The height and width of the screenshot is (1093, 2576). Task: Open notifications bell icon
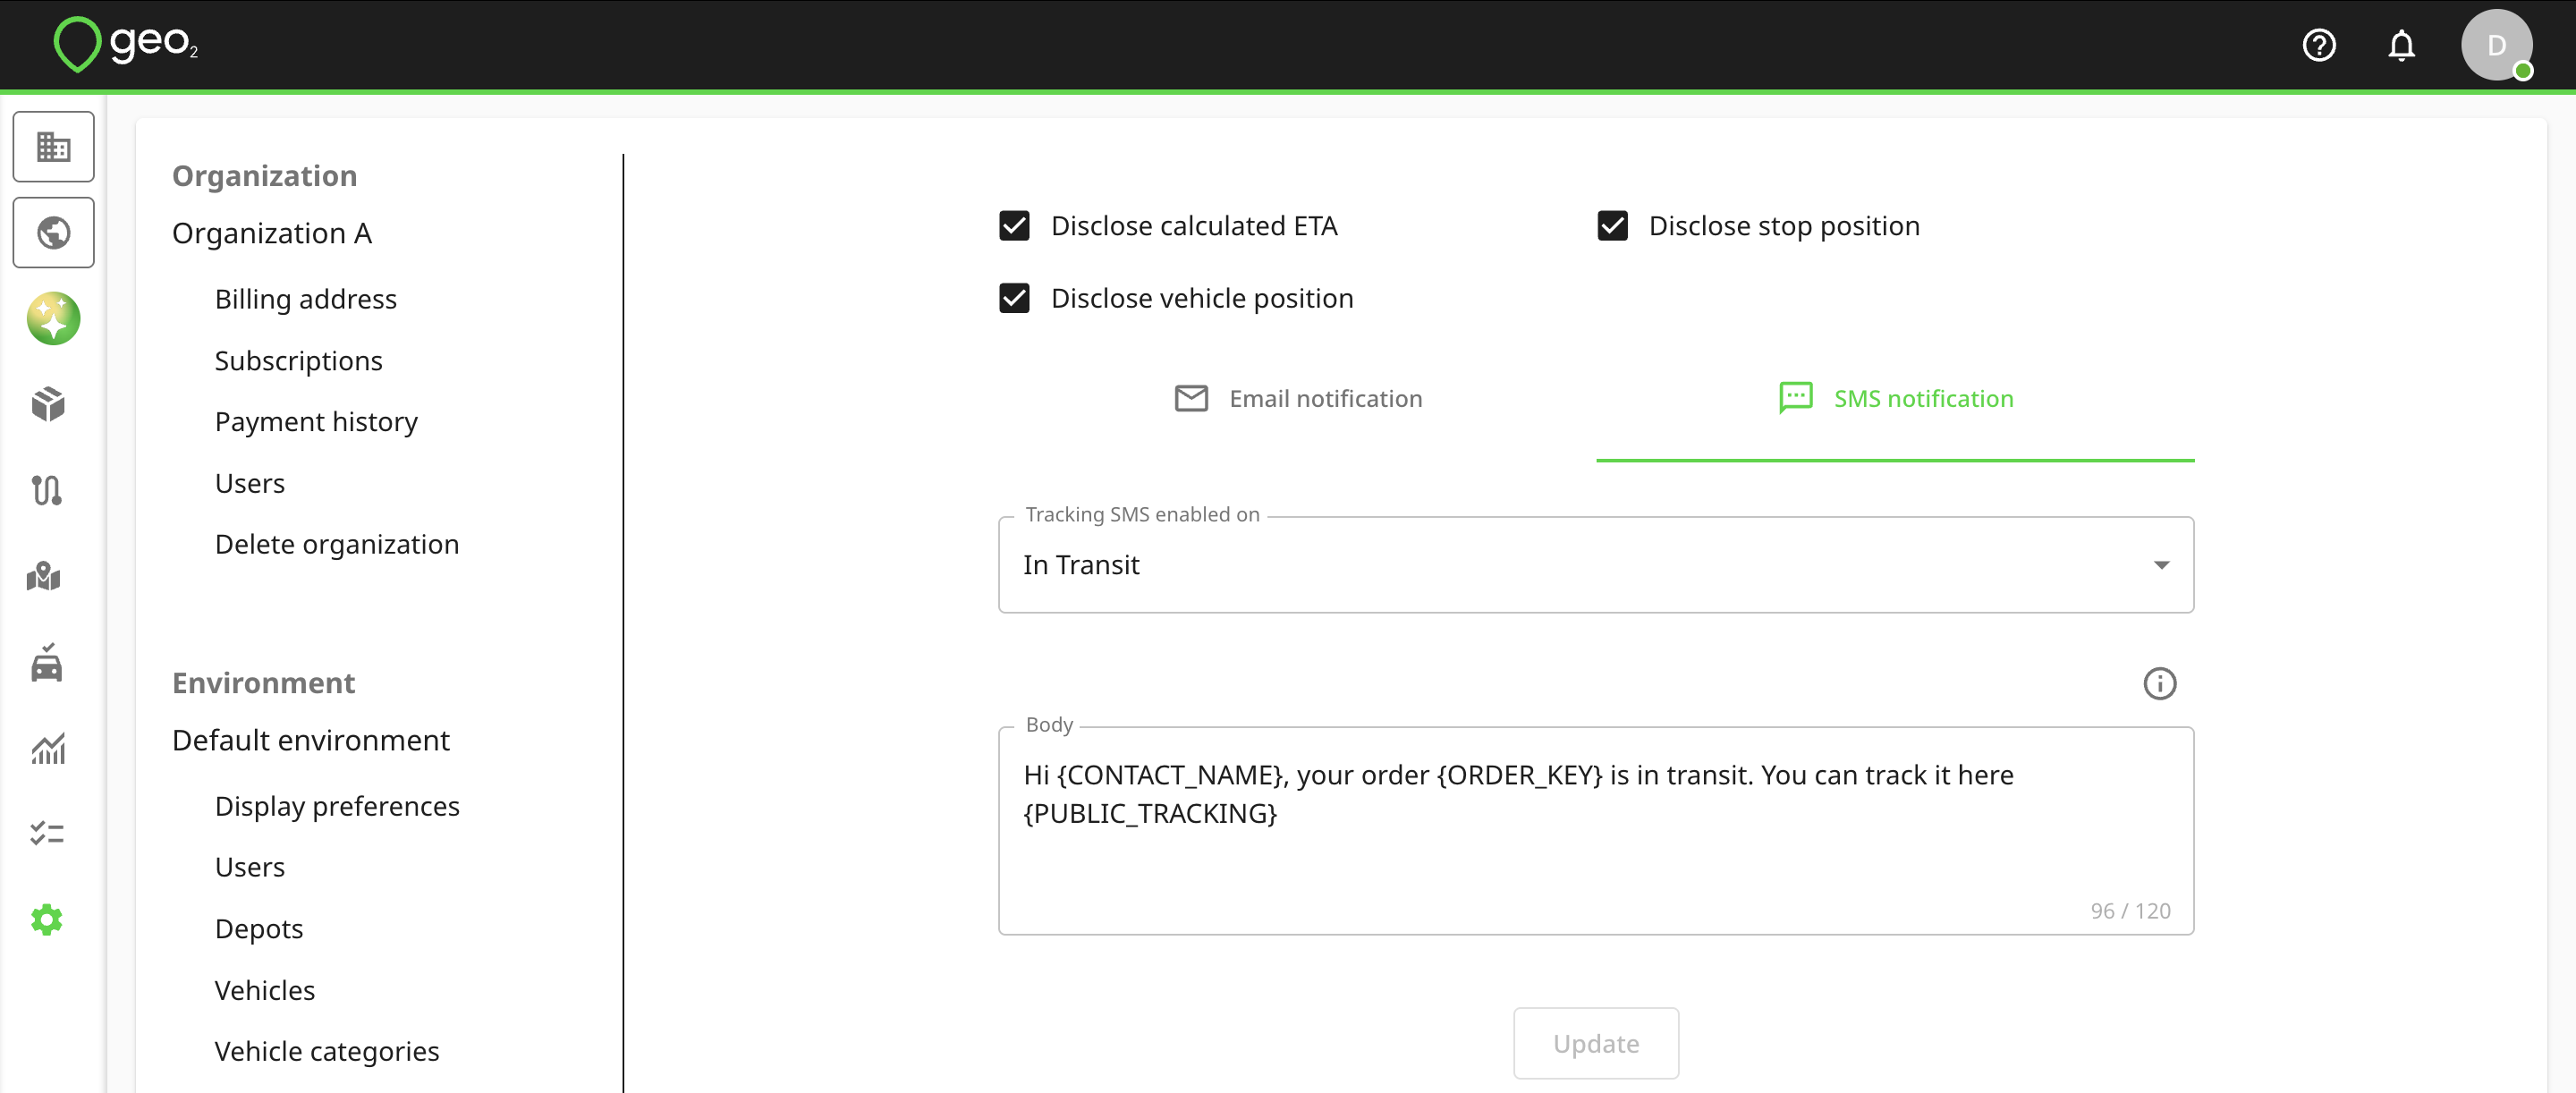click(x=2401, y=45)
